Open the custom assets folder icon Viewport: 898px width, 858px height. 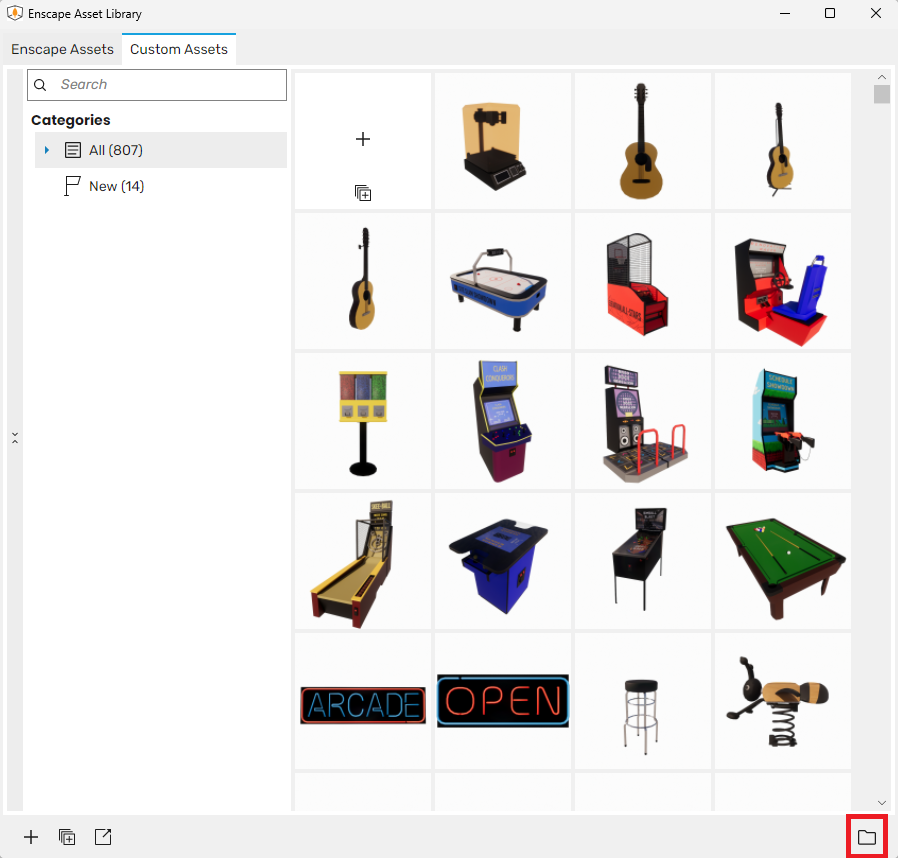click(867, 837)
